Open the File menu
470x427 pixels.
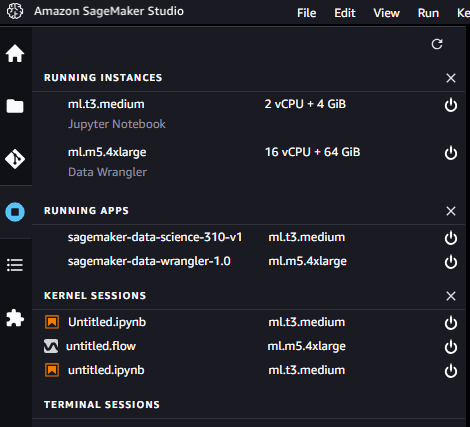tap(306, 13)
